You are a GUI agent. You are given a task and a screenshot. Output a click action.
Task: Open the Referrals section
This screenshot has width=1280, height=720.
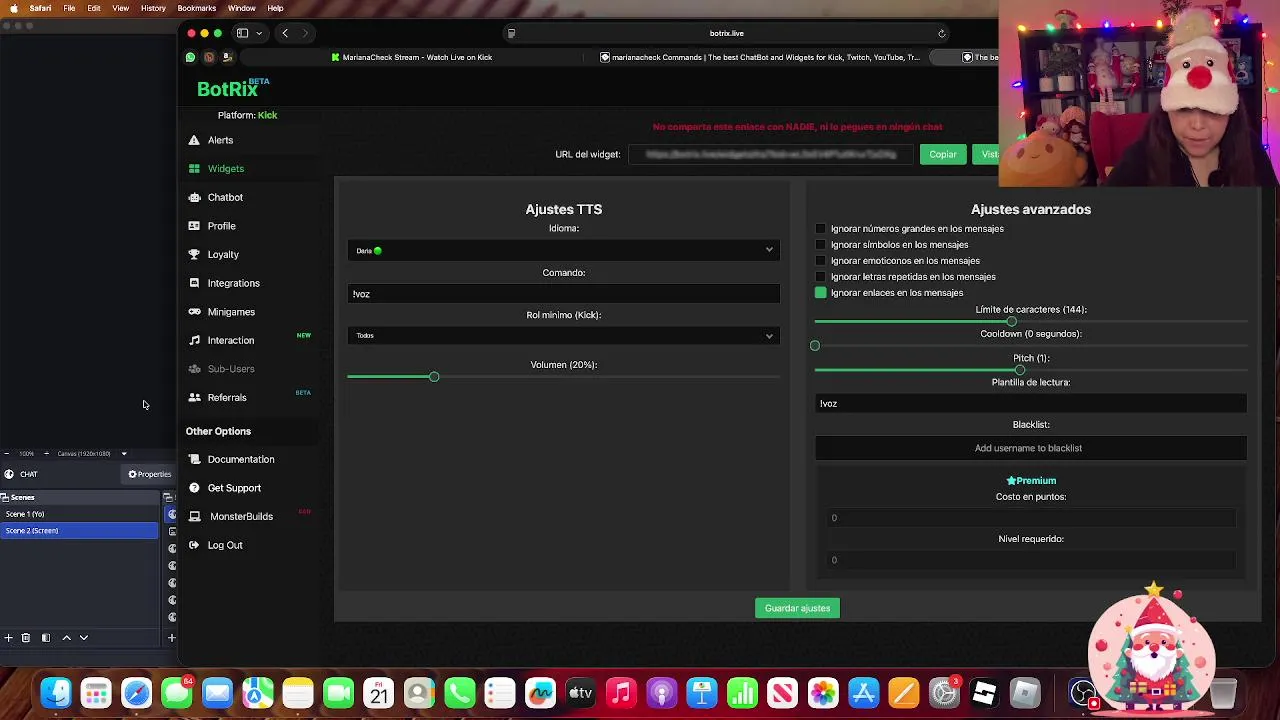tap(226, 398)
